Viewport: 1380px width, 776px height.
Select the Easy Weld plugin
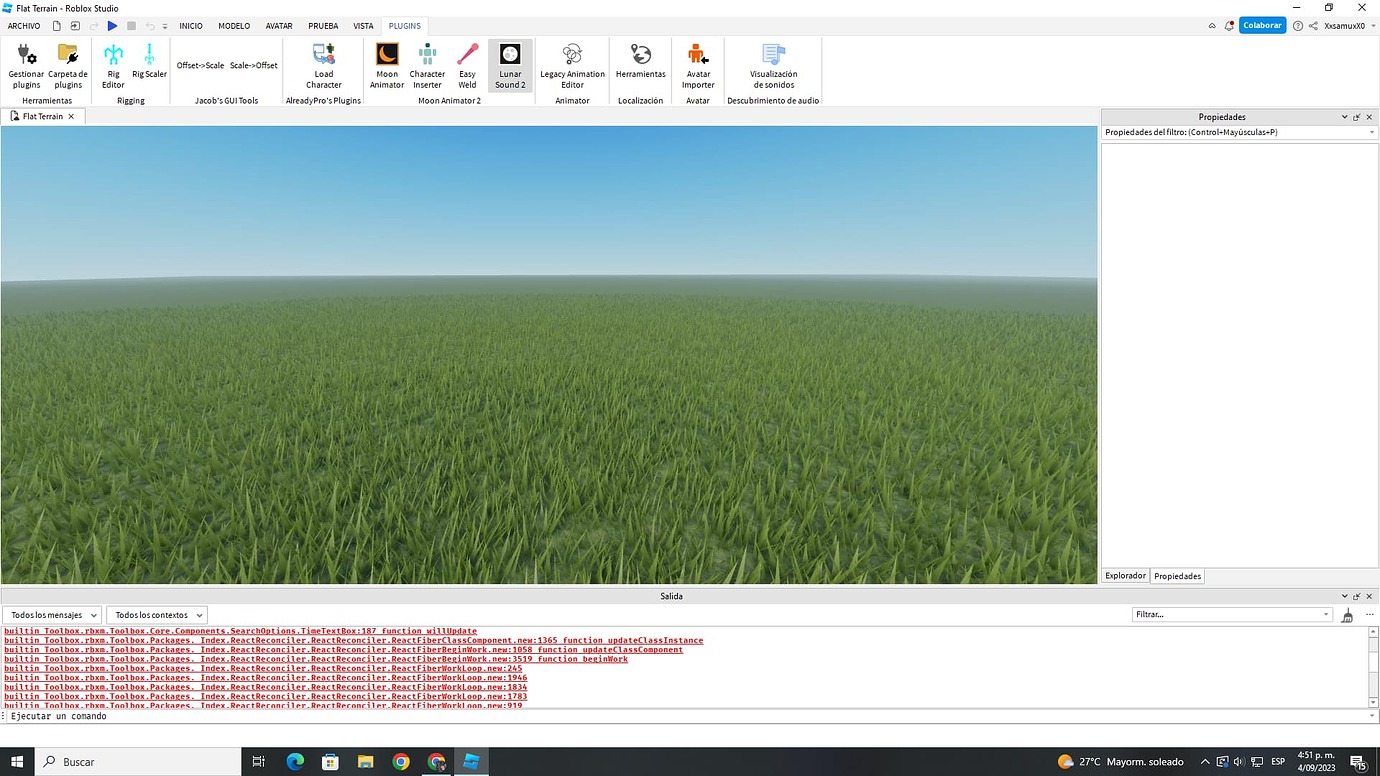click(467, 66)
